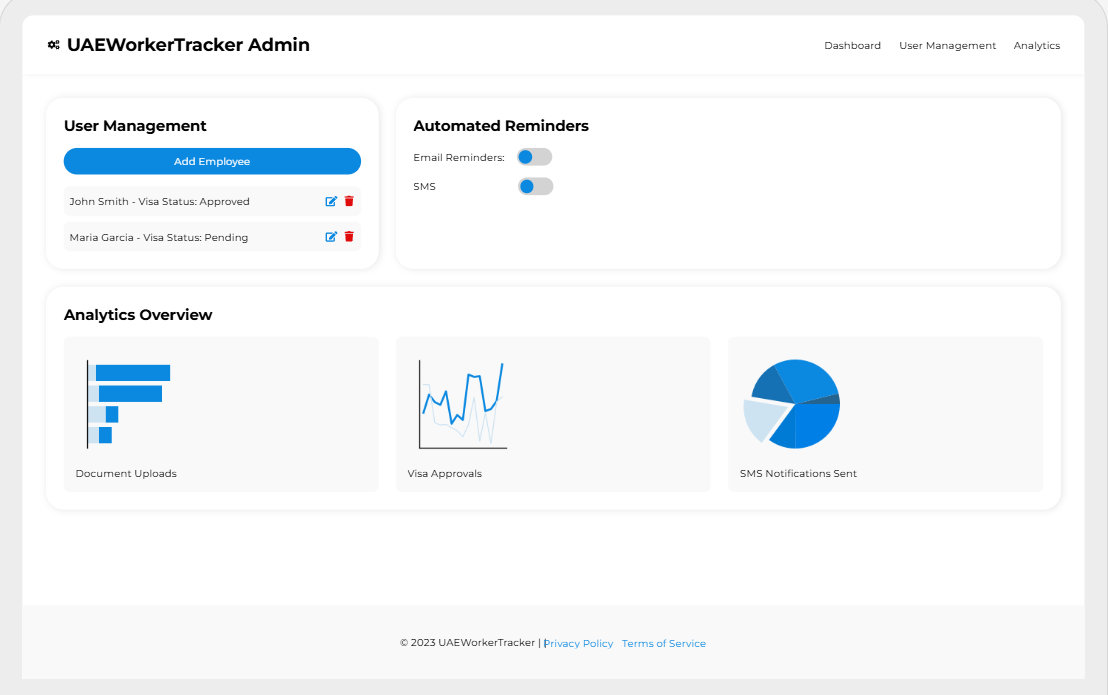Click the Add Employee button
Screen dimensions: 1108x695
click(211, 161)
